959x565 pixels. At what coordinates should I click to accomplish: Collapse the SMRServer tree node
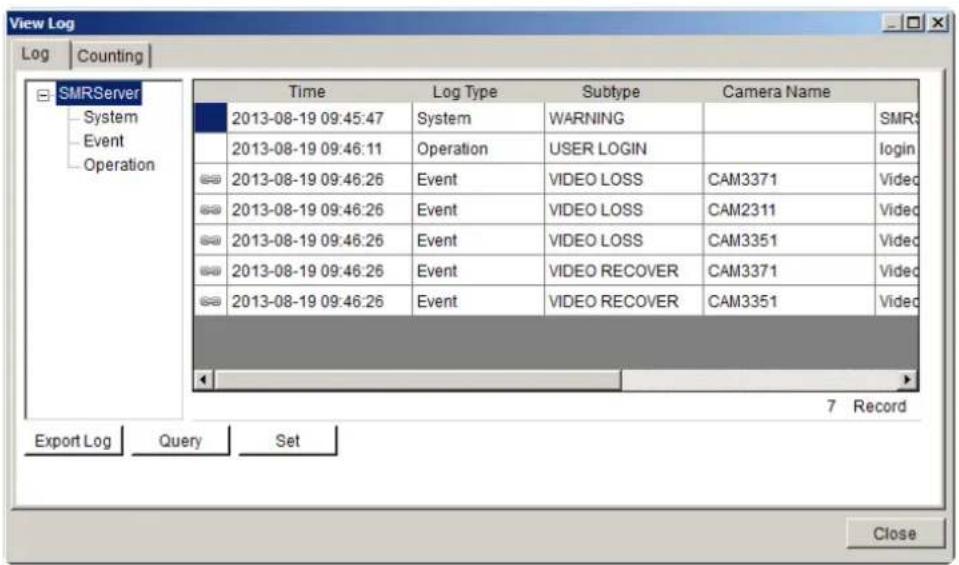click(43, 95)
